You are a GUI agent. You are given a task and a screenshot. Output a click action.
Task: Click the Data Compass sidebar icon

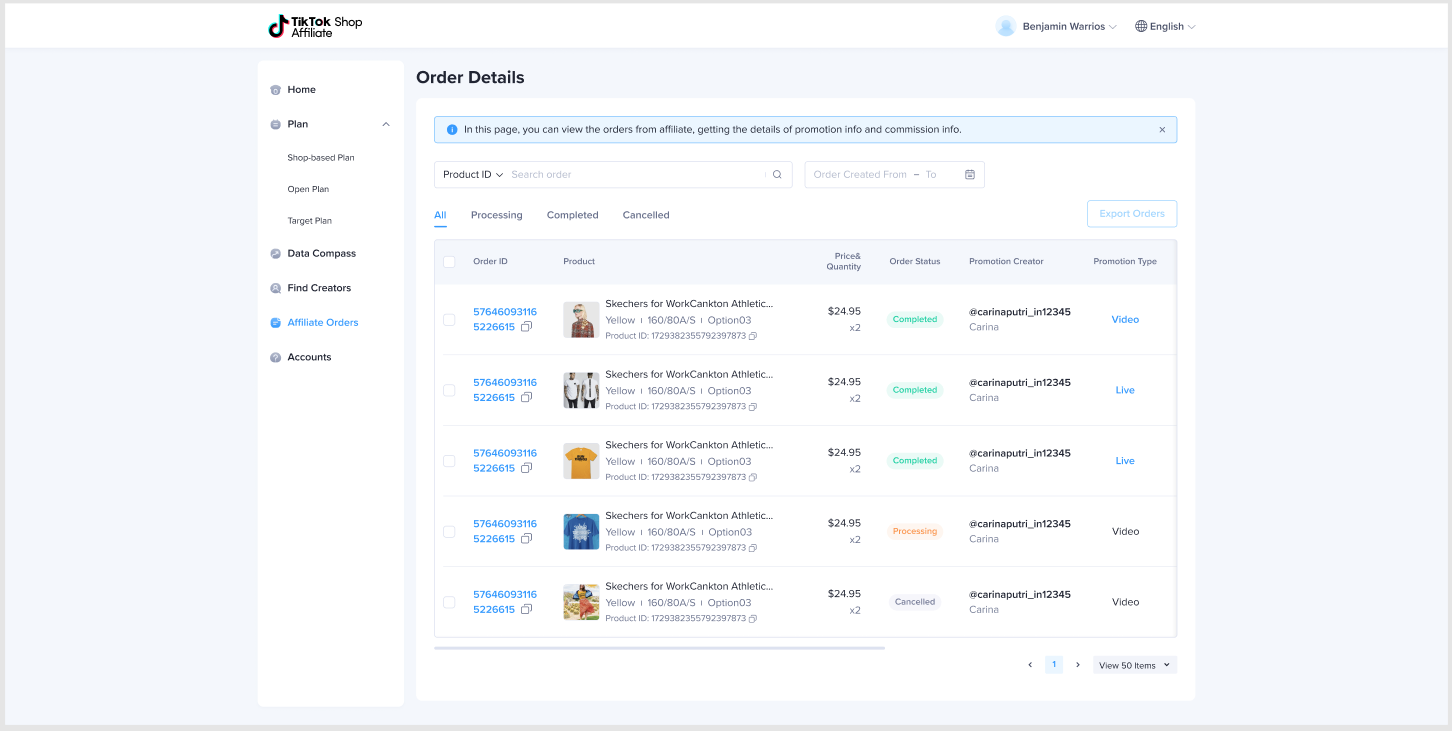276,254
